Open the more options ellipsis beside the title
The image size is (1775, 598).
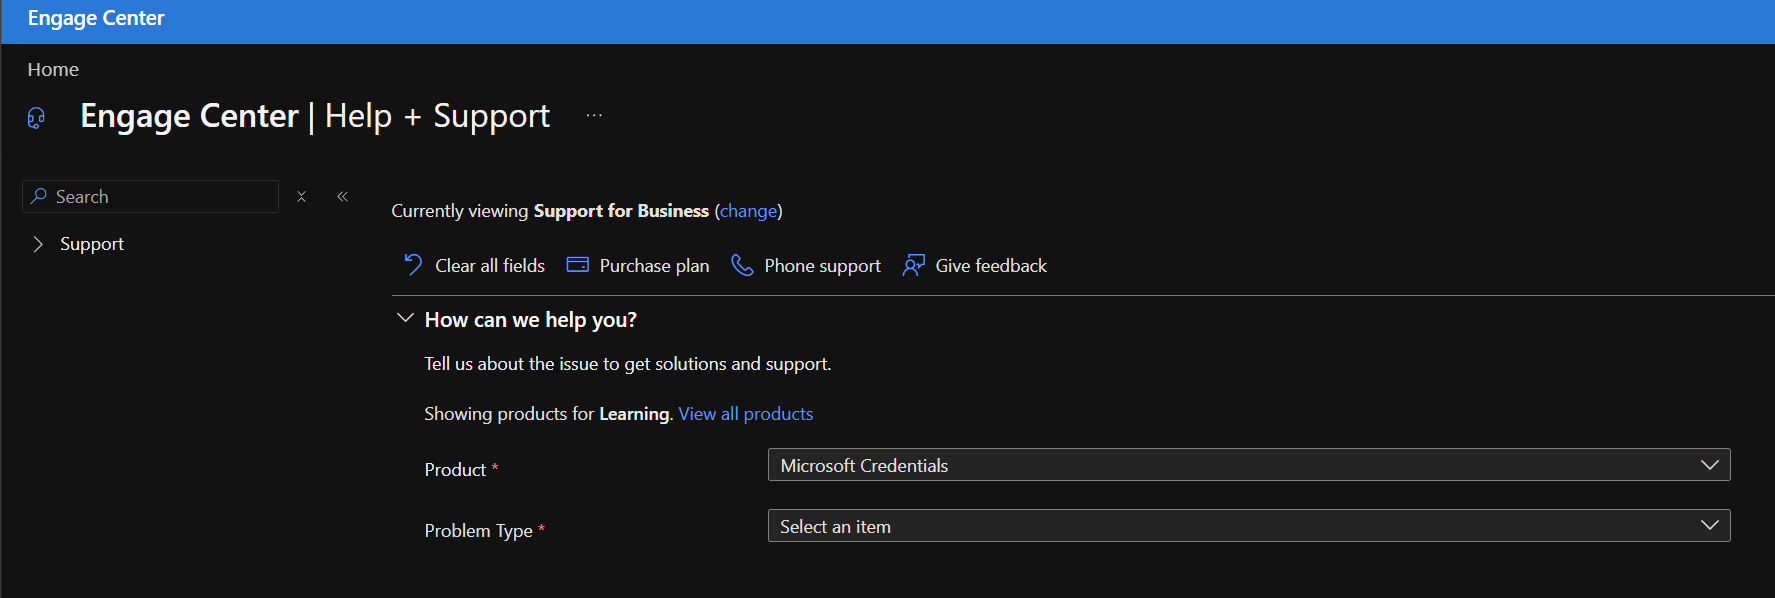point(594,115)
